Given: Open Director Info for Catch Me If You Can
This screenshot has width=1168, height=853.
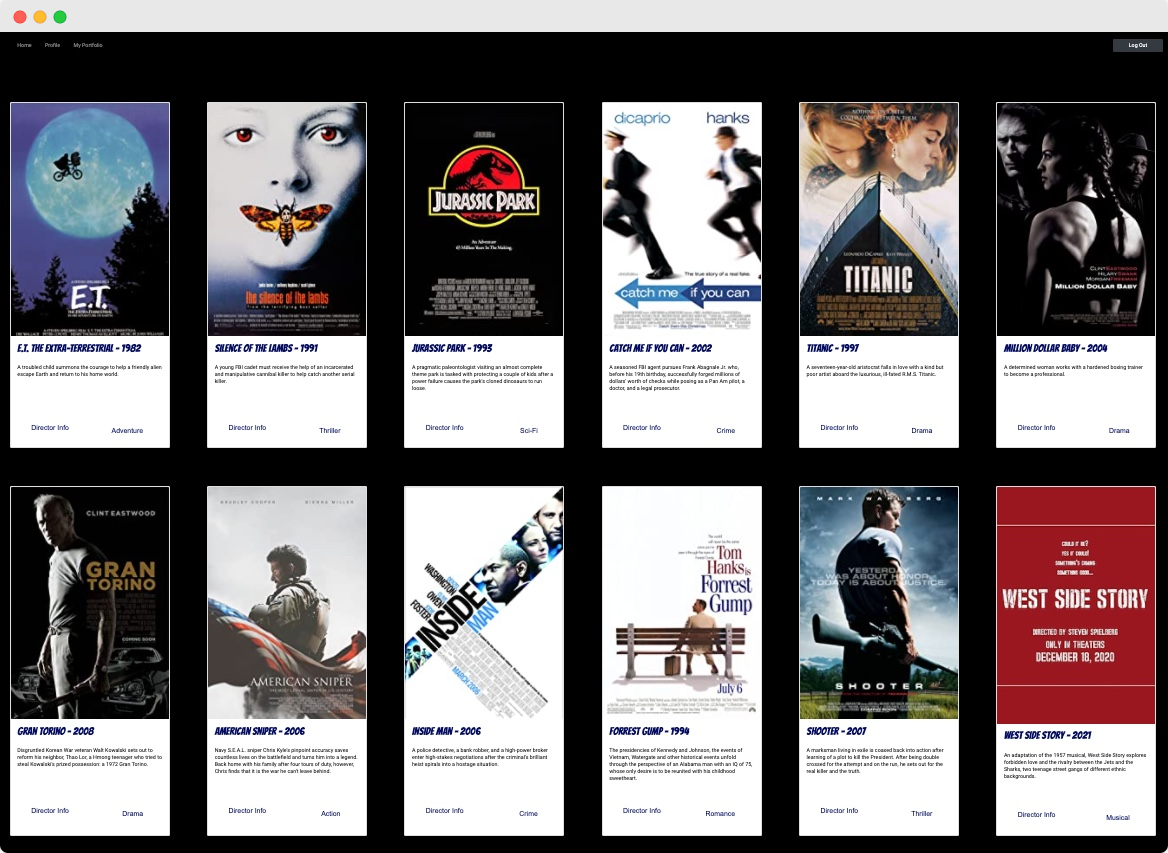Looking at the screenshot, I should click(642, 428).
